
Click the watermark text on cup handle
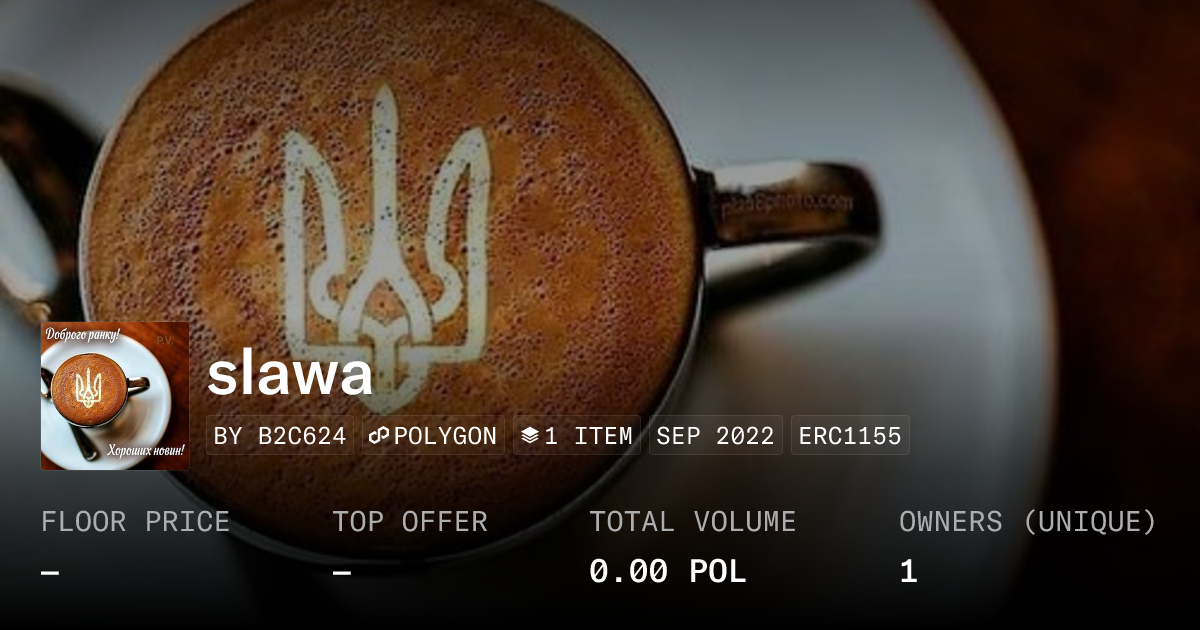point(786,204)
